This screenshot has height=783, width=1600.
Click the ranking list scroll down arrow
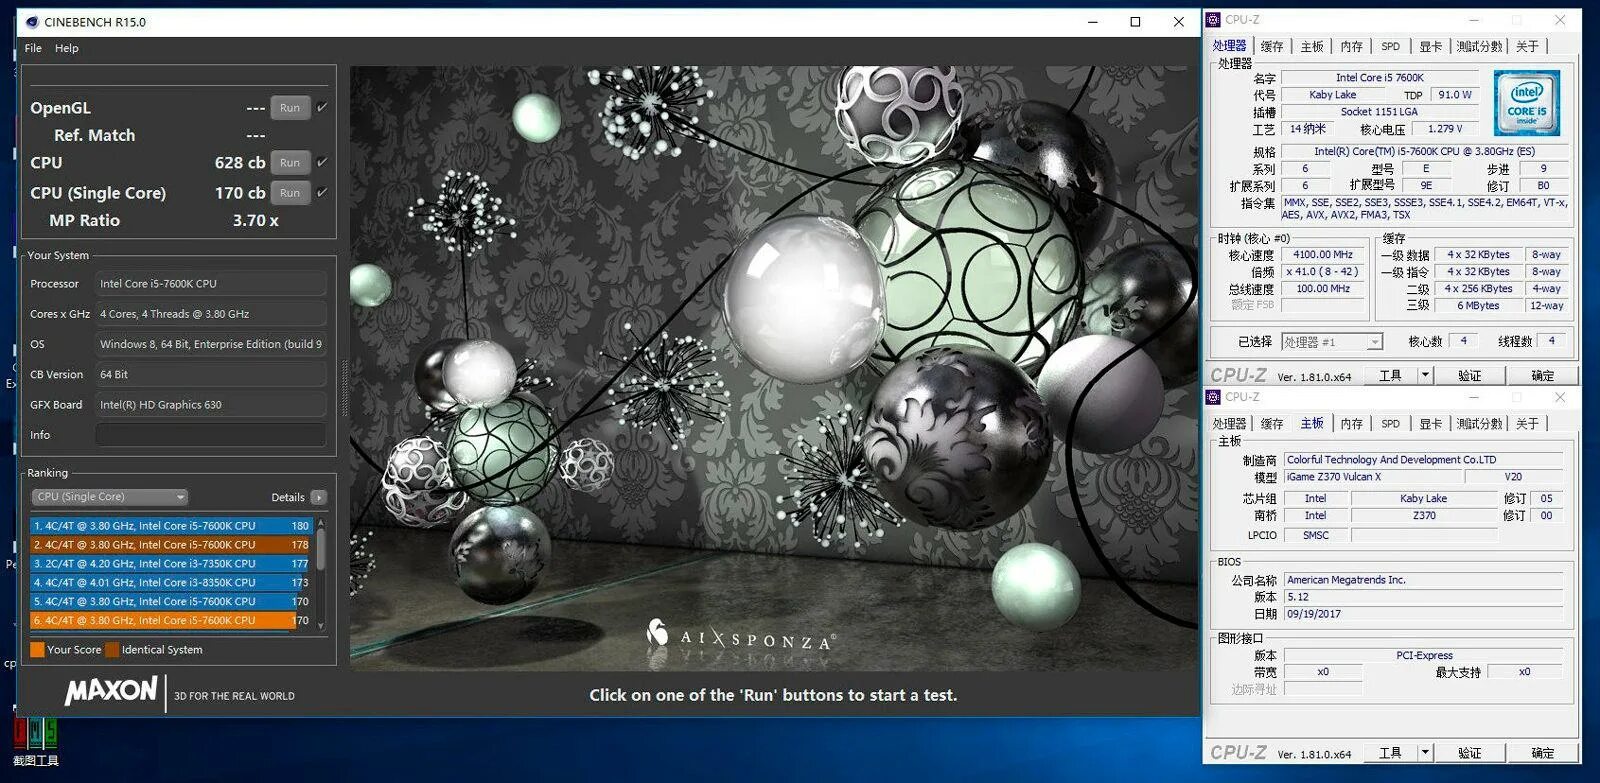(321, 626)
